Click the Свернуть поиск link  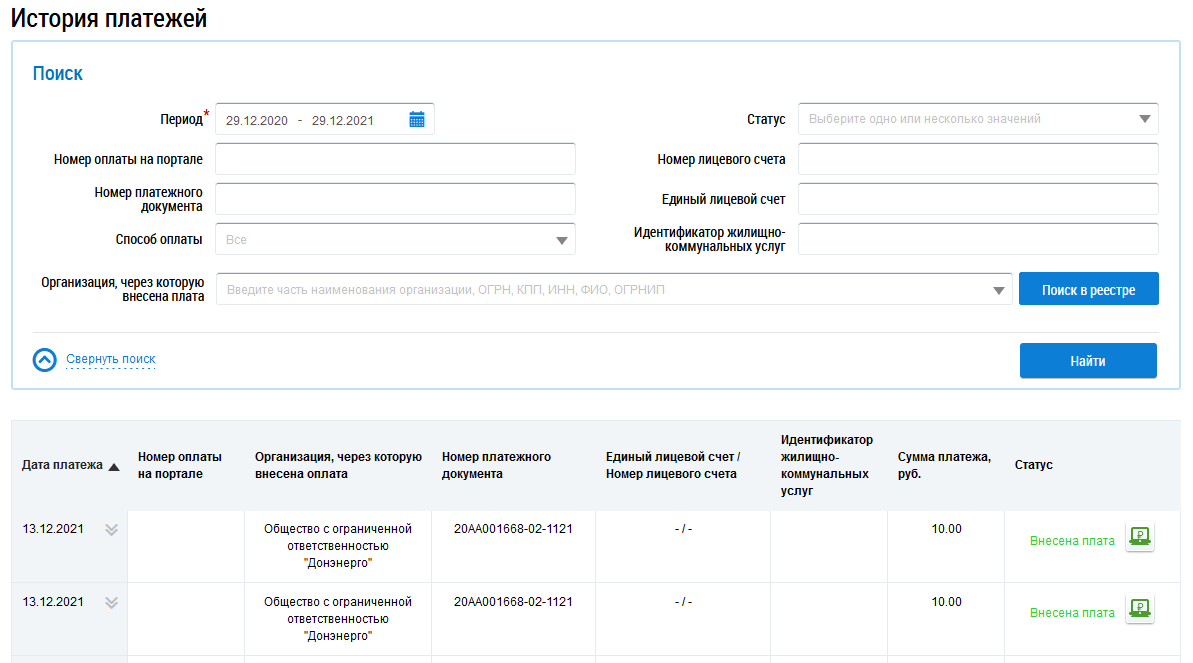(x=110, y=359)
